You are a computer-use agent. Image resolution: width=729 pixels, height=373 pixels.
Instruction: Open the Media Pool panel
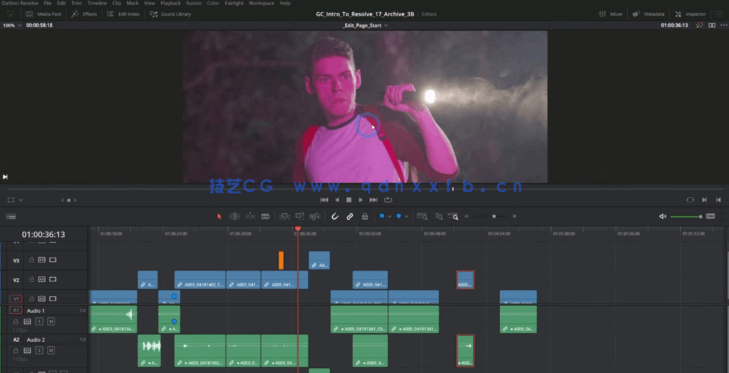click(43, 14)
